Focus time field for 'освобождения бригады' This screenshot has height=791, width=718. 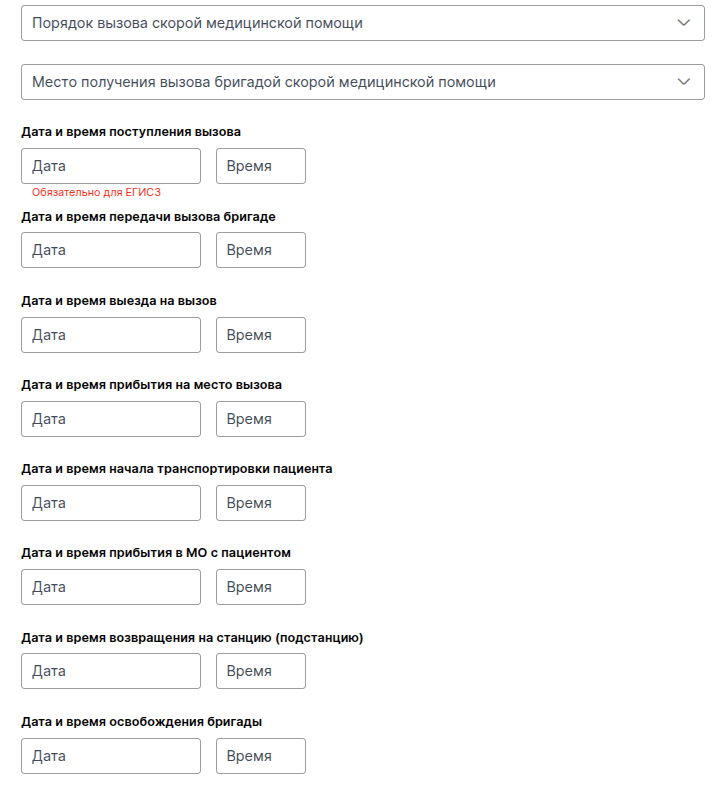[260, 756]
